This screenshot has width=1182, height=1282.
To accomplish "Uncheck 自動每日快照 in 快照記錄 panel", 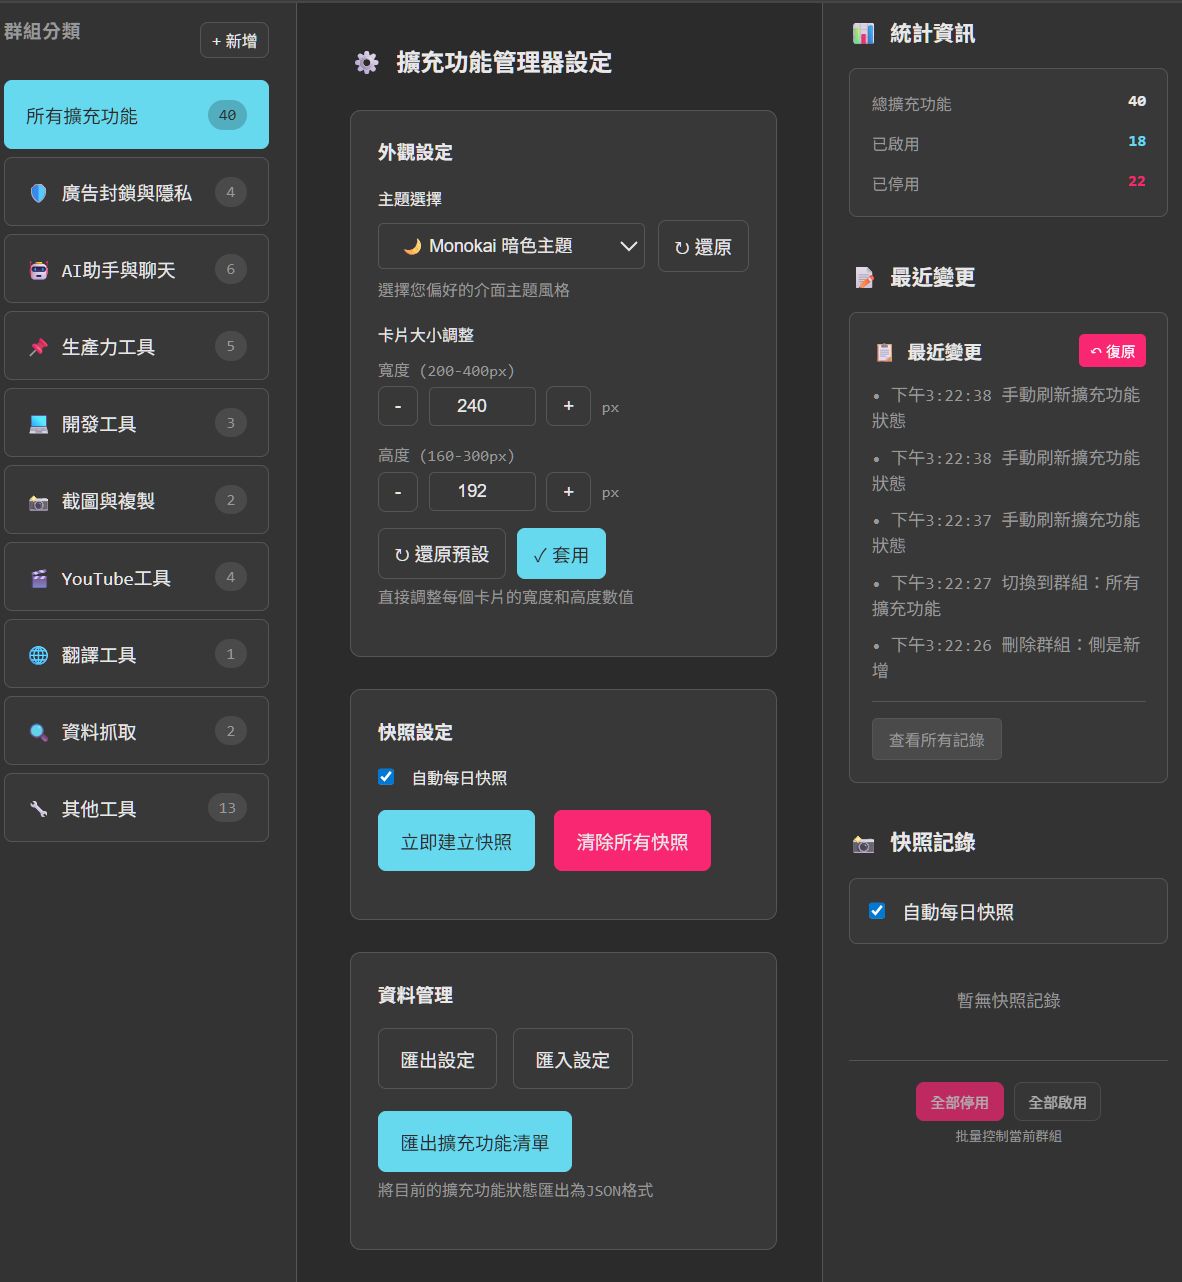I will 877,911.
